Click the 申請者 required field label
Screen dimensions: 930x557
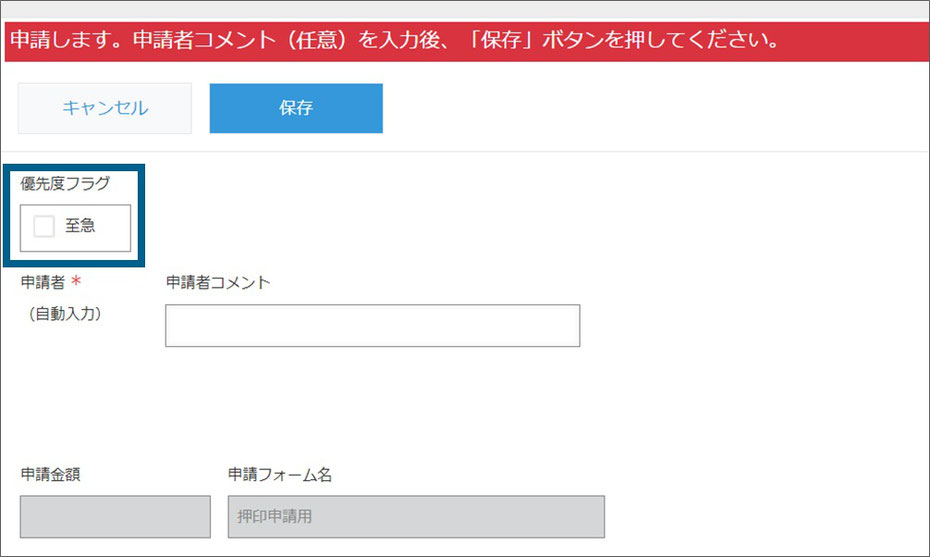(x=43, y=282)
